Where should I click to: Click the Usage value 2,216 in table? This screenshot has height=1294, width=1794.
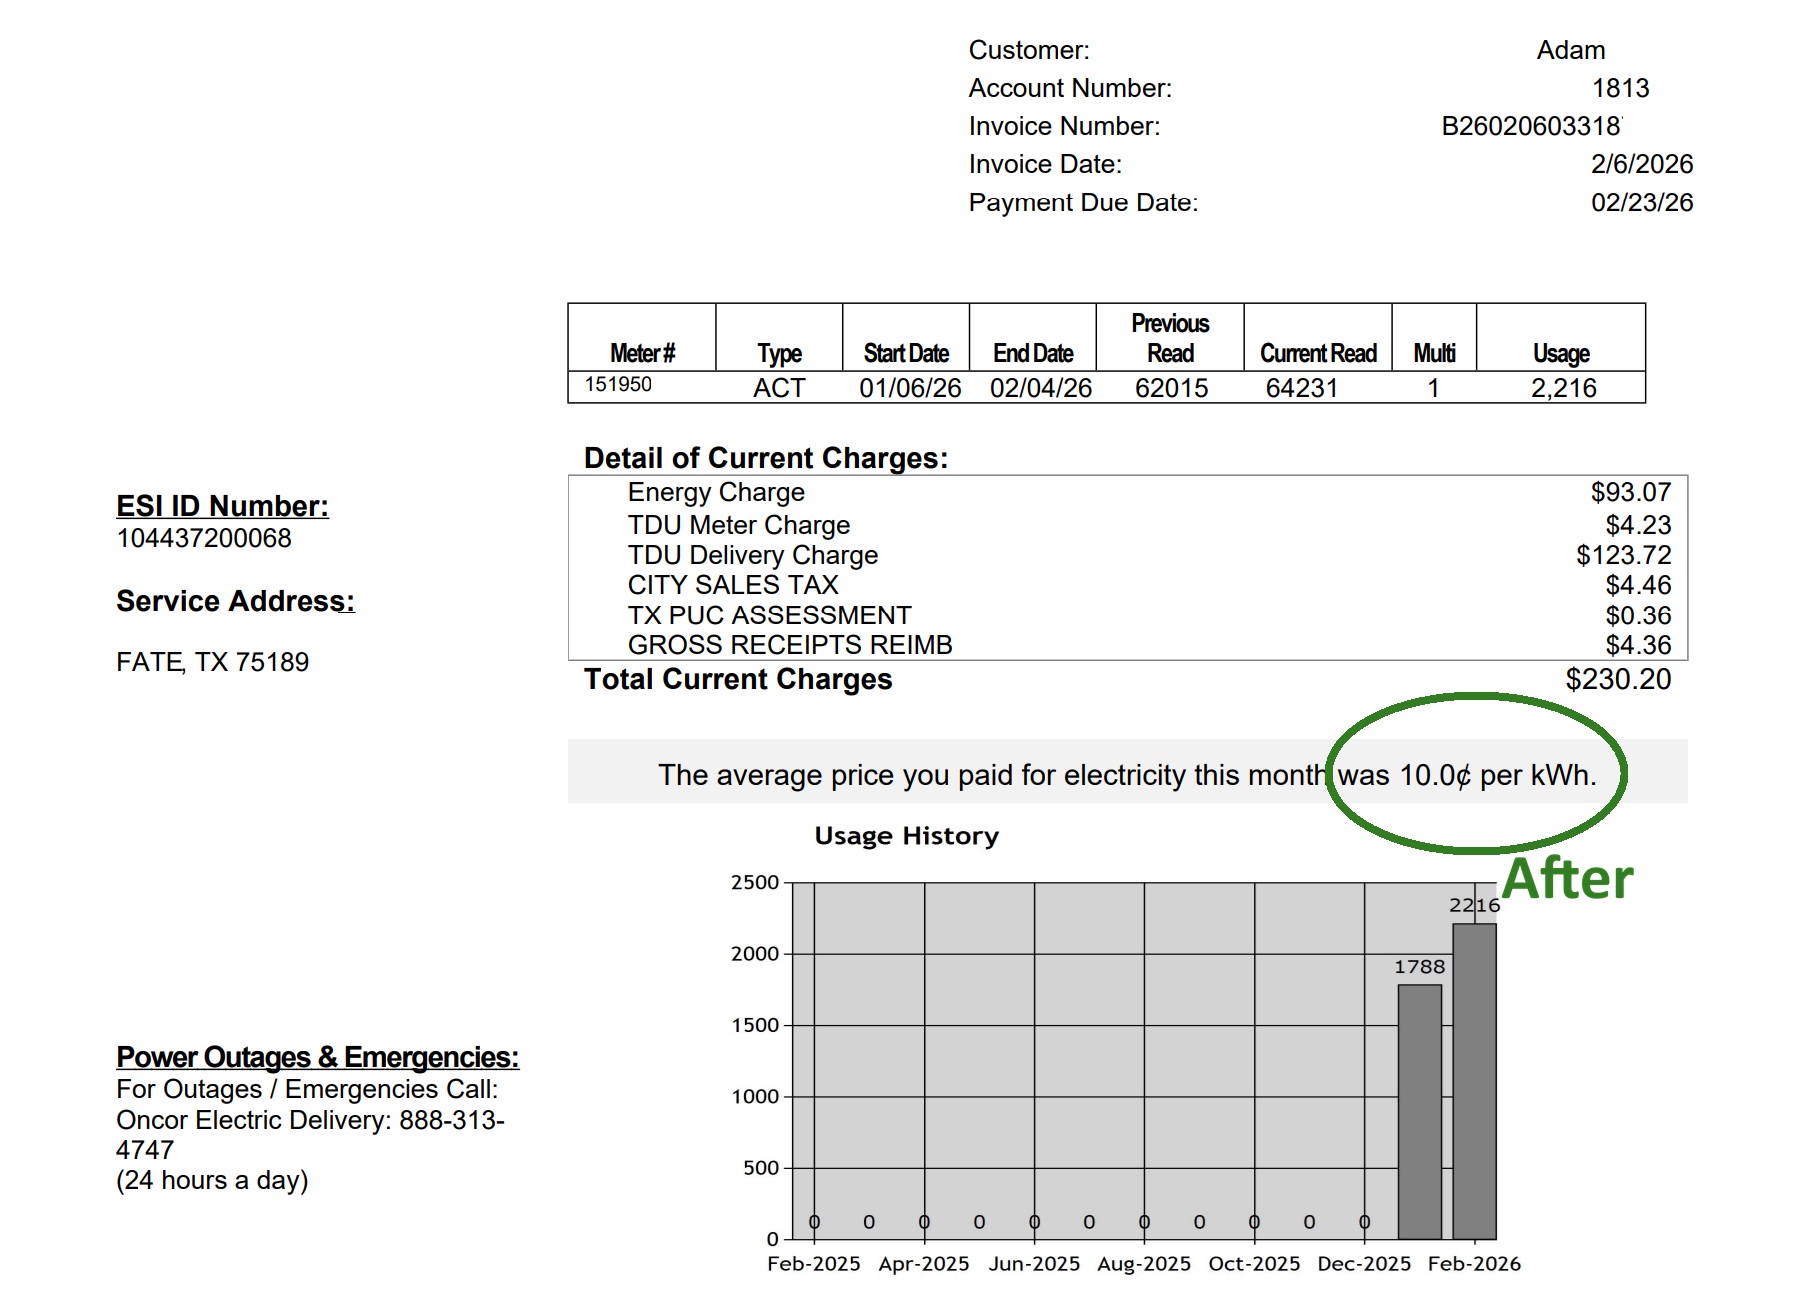(1563, 388)
